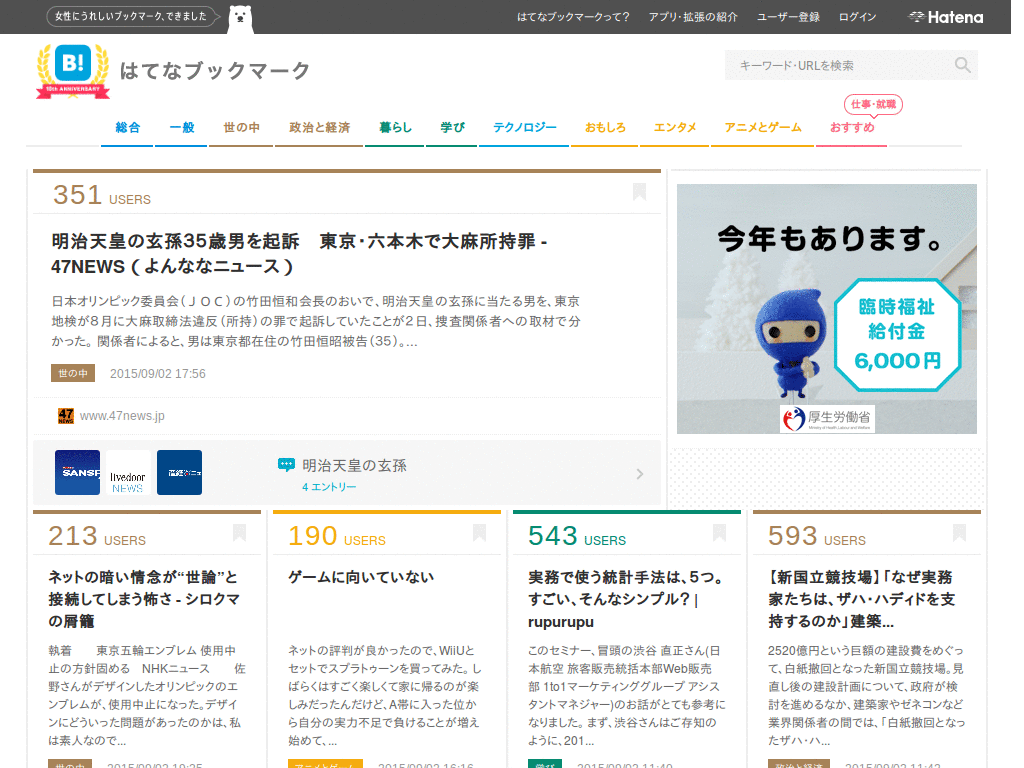Select the 政治と経済 tab

pos(319,127)
